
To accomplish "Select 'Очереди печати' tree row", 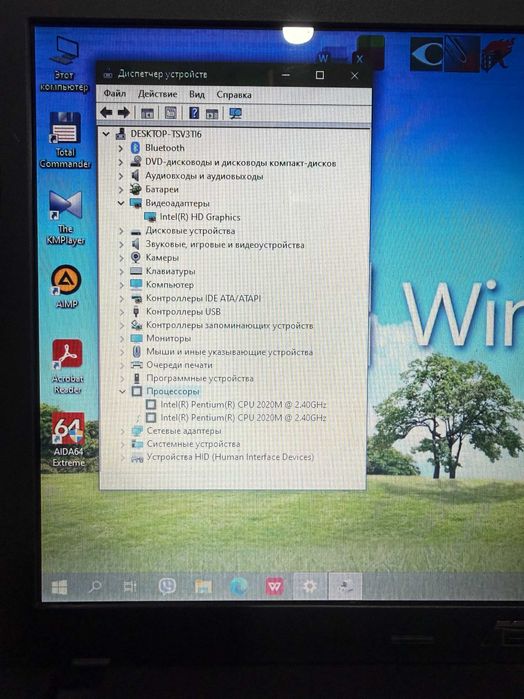I will [x=179, y=365].
